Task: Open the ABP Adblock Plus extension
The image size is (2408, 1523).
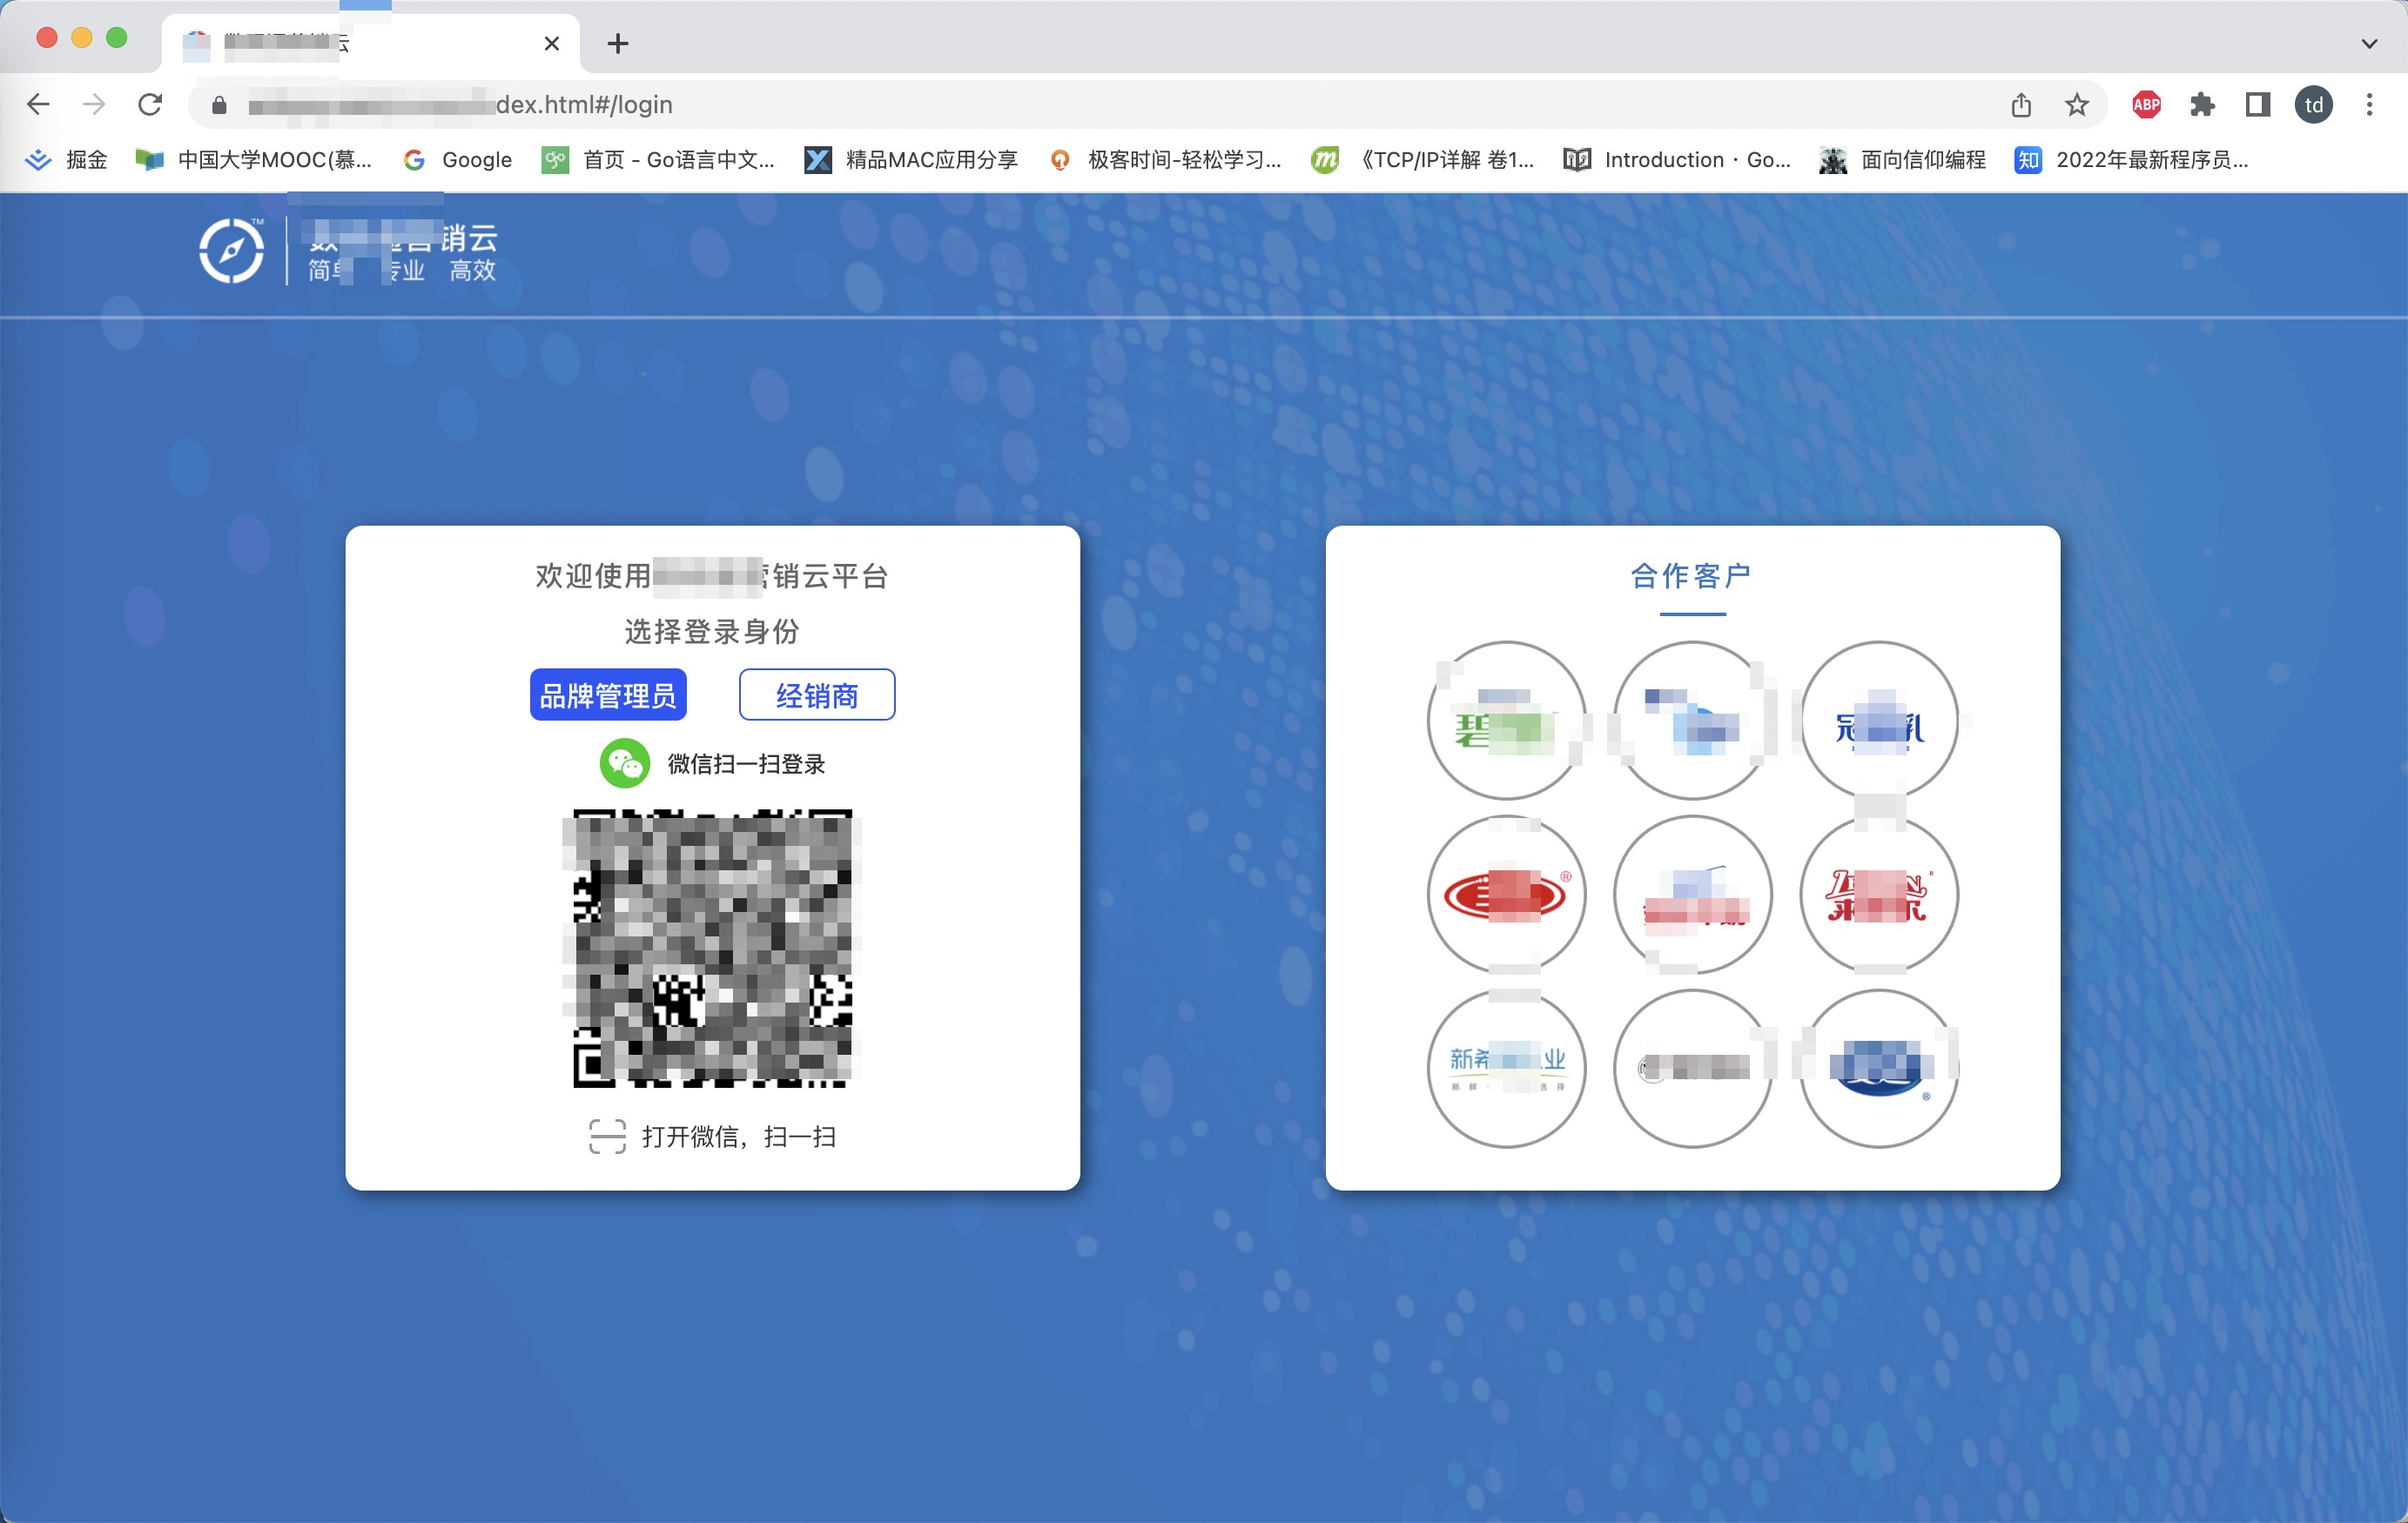Action: click(2146, 104)
